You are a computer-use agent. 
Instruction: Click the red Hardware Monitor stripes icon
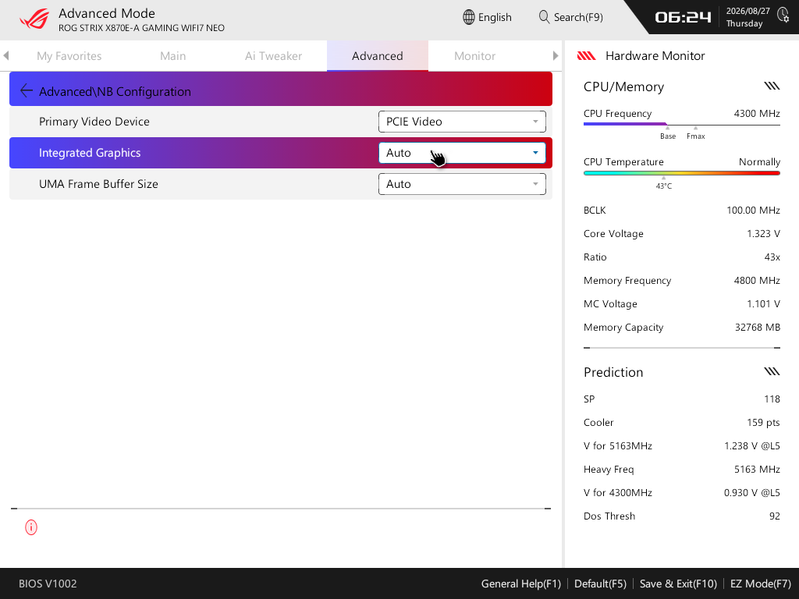[x=586, y=56]
